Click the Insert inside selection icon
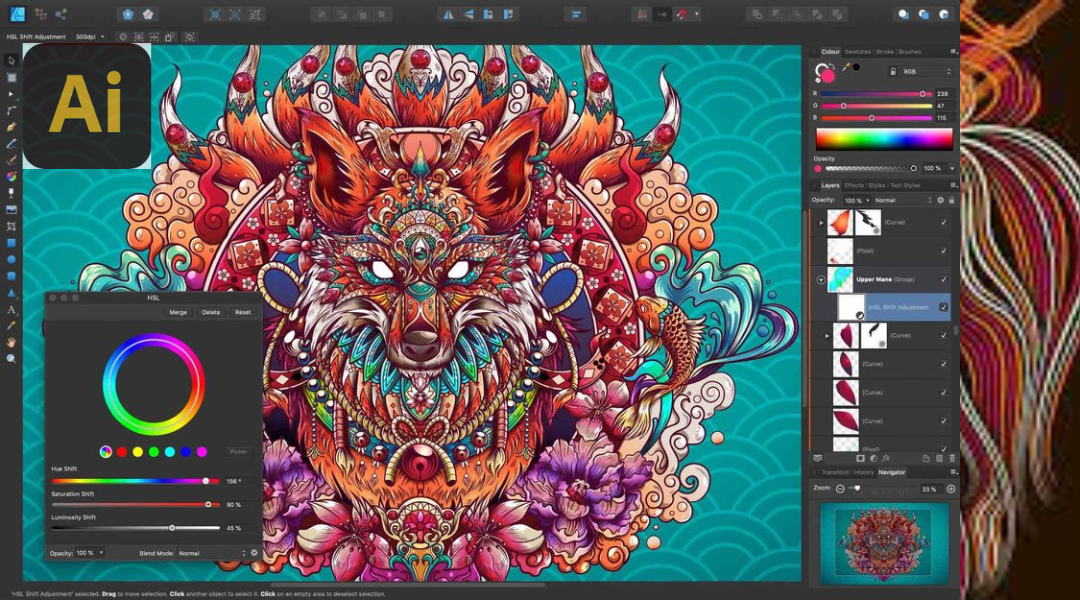1080x600 pixels. (944, 14)
